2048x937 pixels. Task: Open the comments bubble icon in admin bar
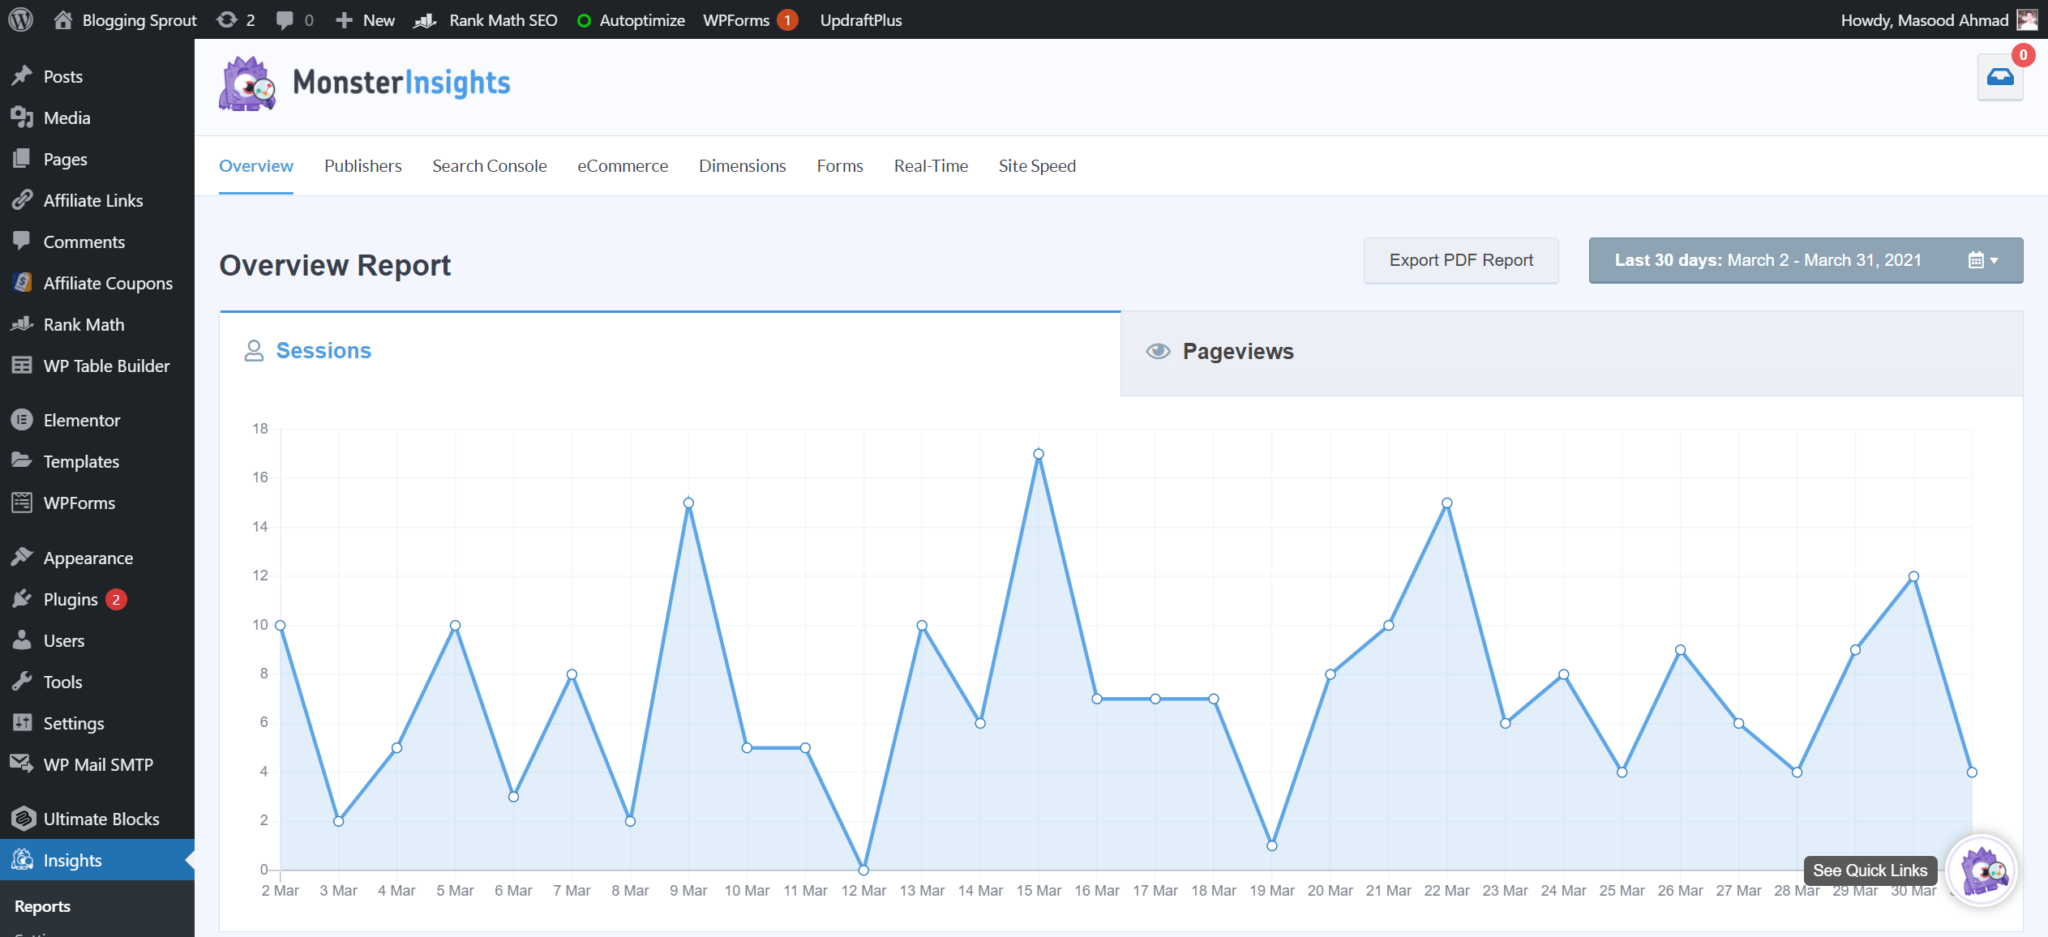click(285, 20)
